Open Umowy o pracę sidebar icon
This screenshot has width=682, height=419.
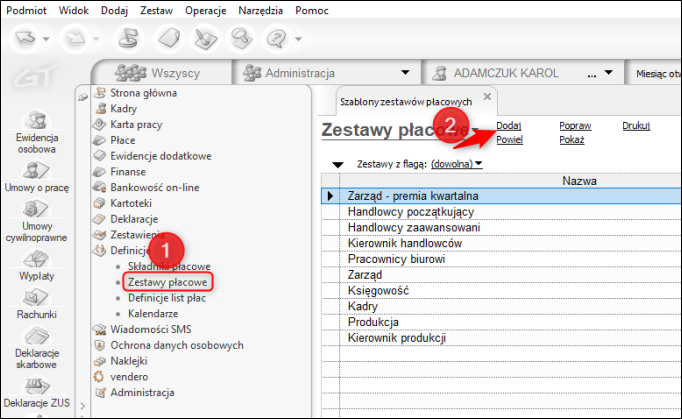tap(37, 176)
